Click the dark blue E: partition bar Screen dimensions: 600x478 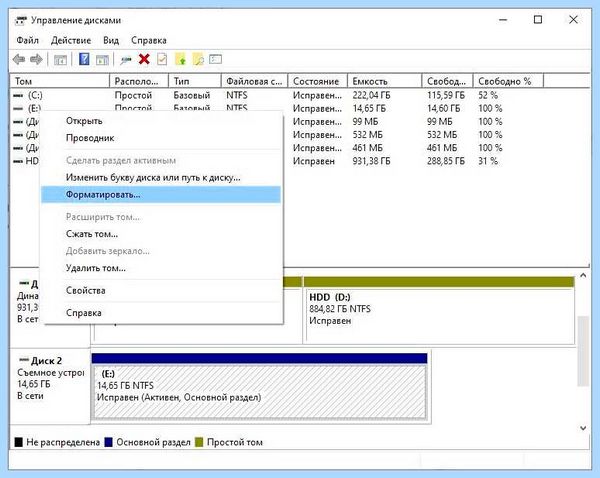(259, 358)
